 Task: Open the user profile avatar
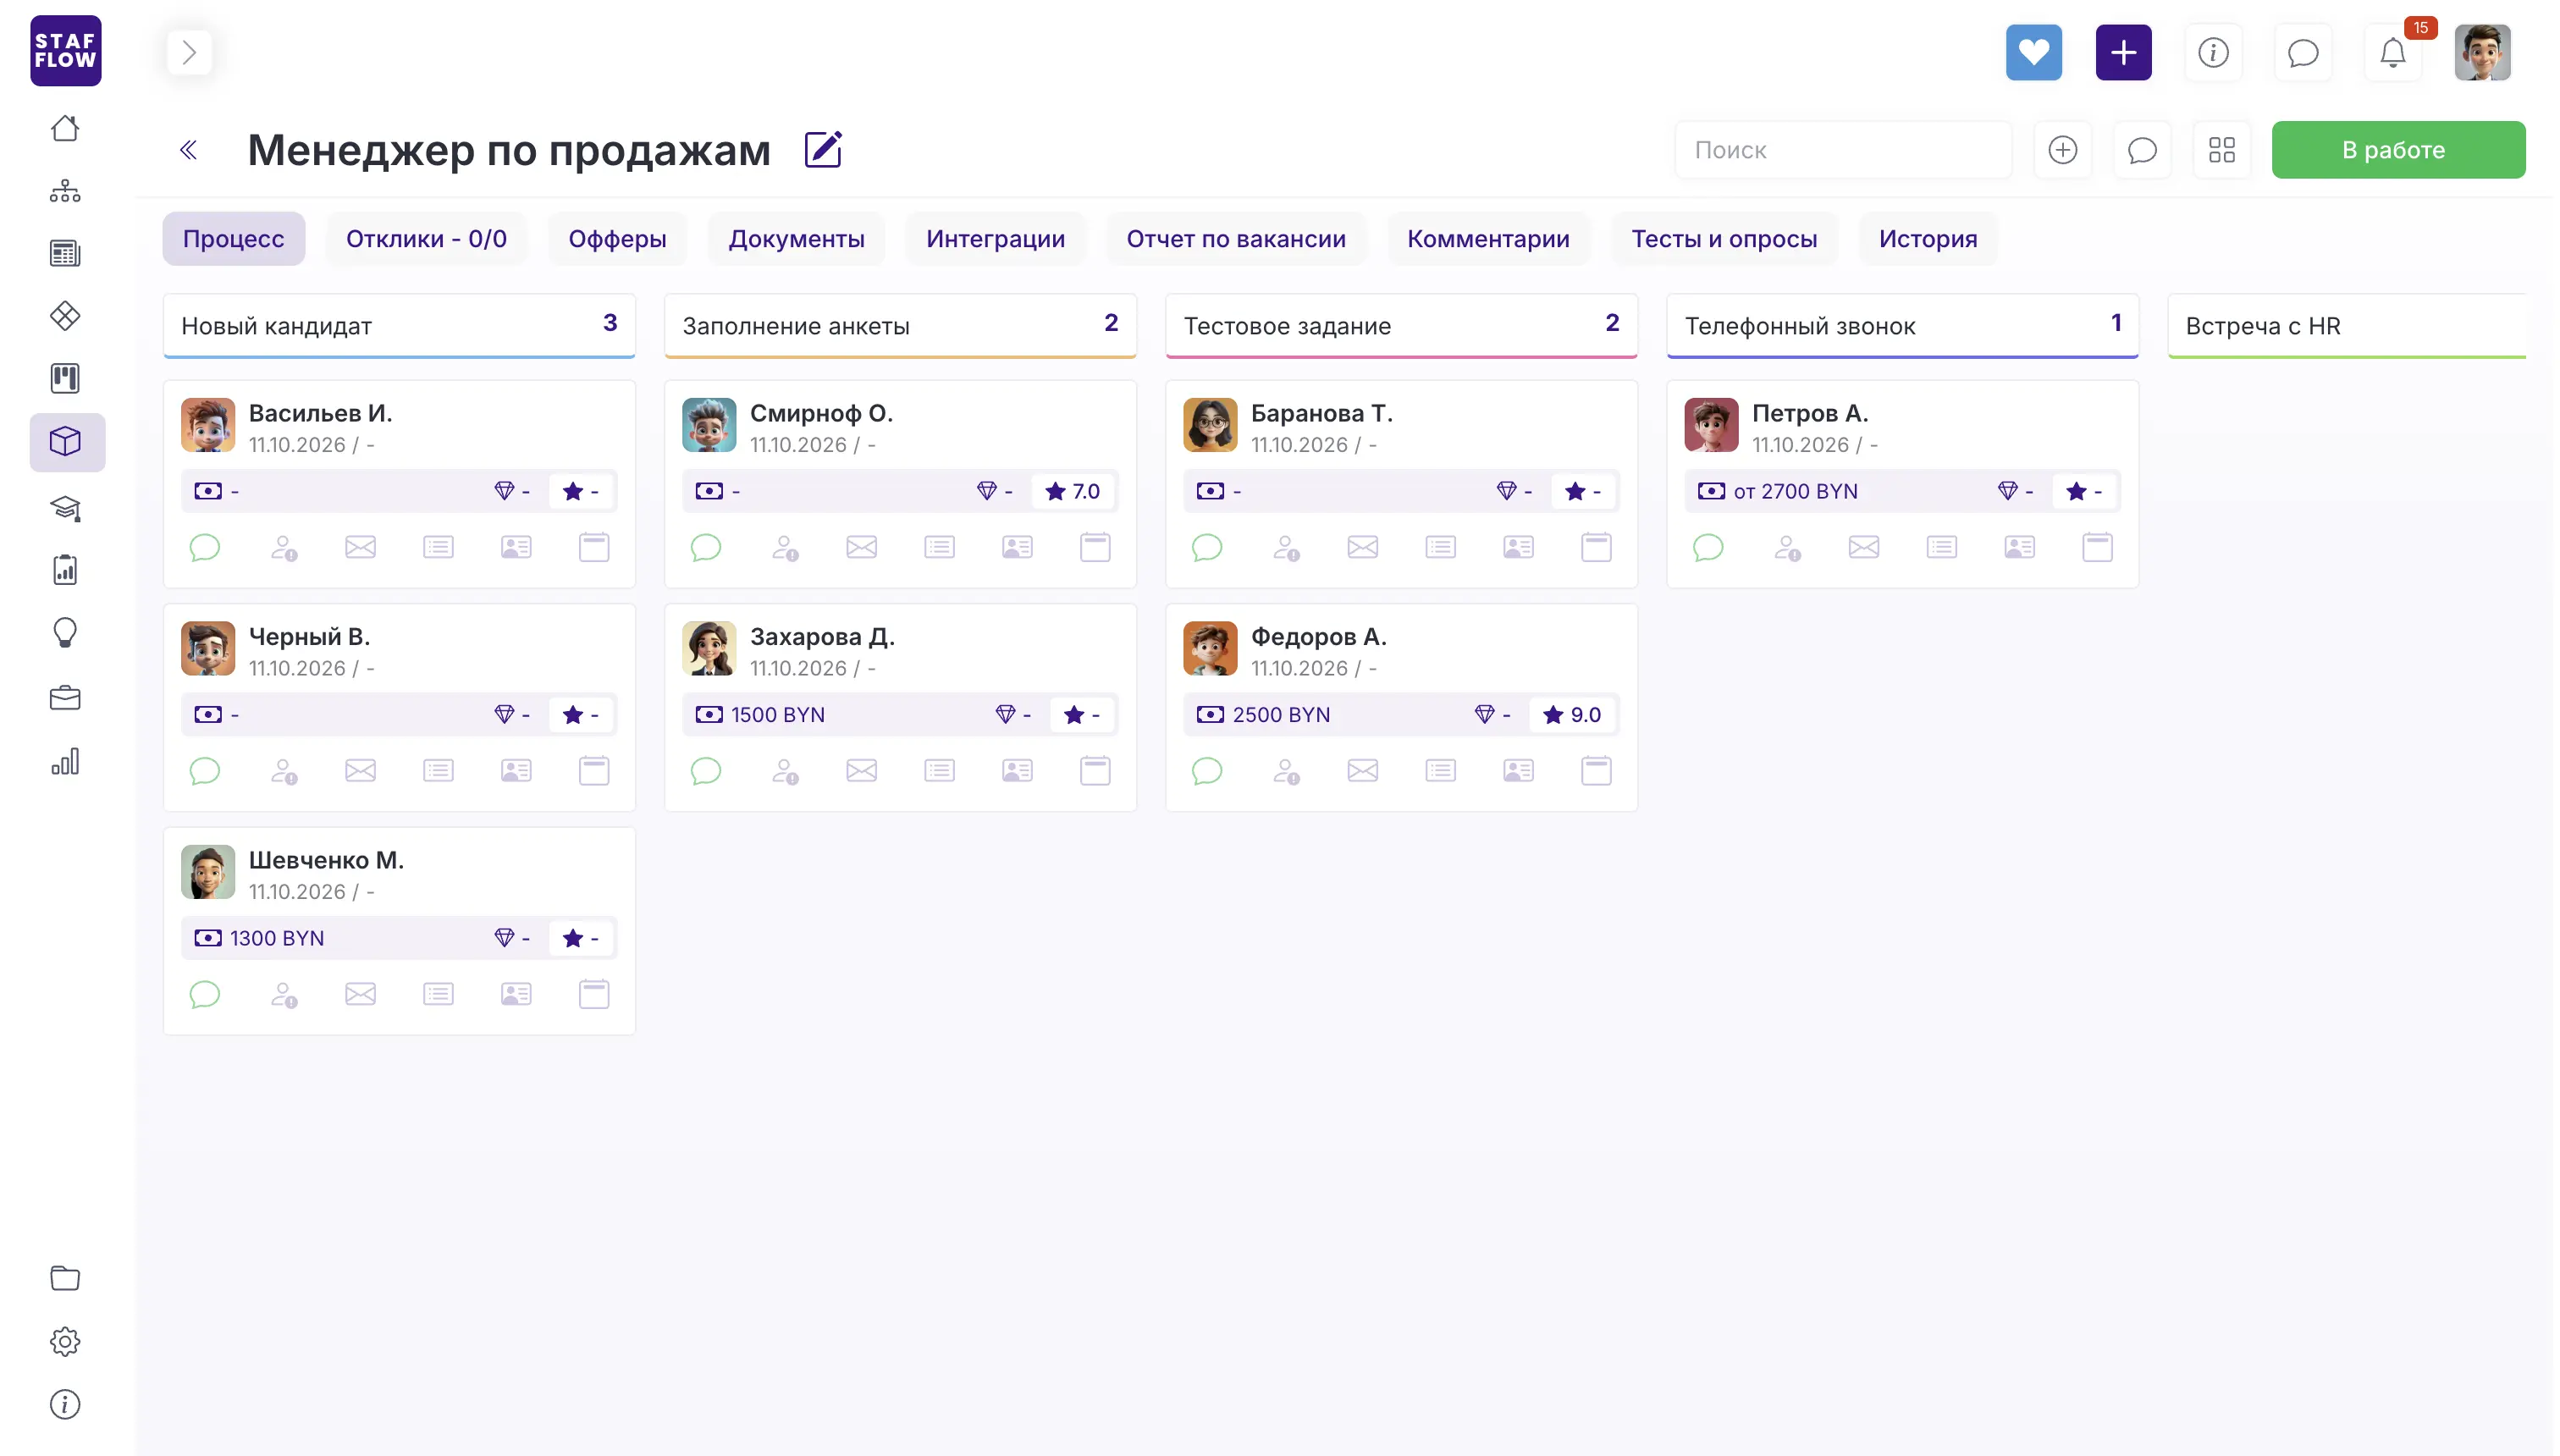tap(2482, 52)
